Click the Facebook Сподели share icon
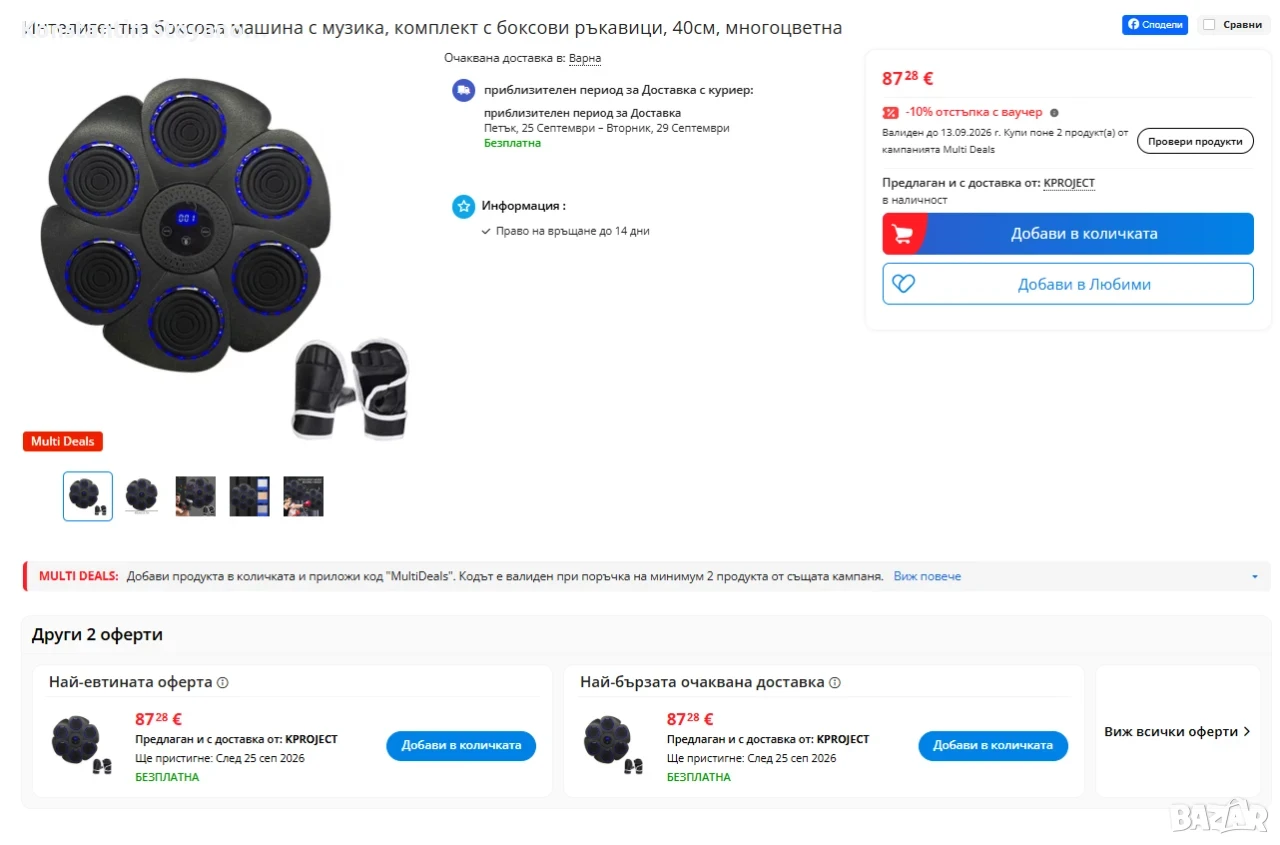This screenshot has width=1280, height=845. click(x=1133, y=25)
